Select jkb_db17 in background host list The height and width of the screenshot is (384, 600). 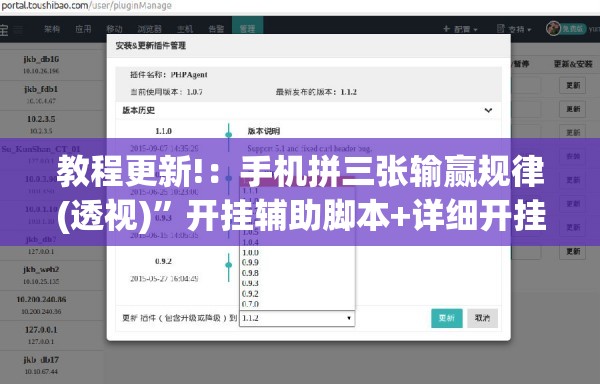pos(41,360)
